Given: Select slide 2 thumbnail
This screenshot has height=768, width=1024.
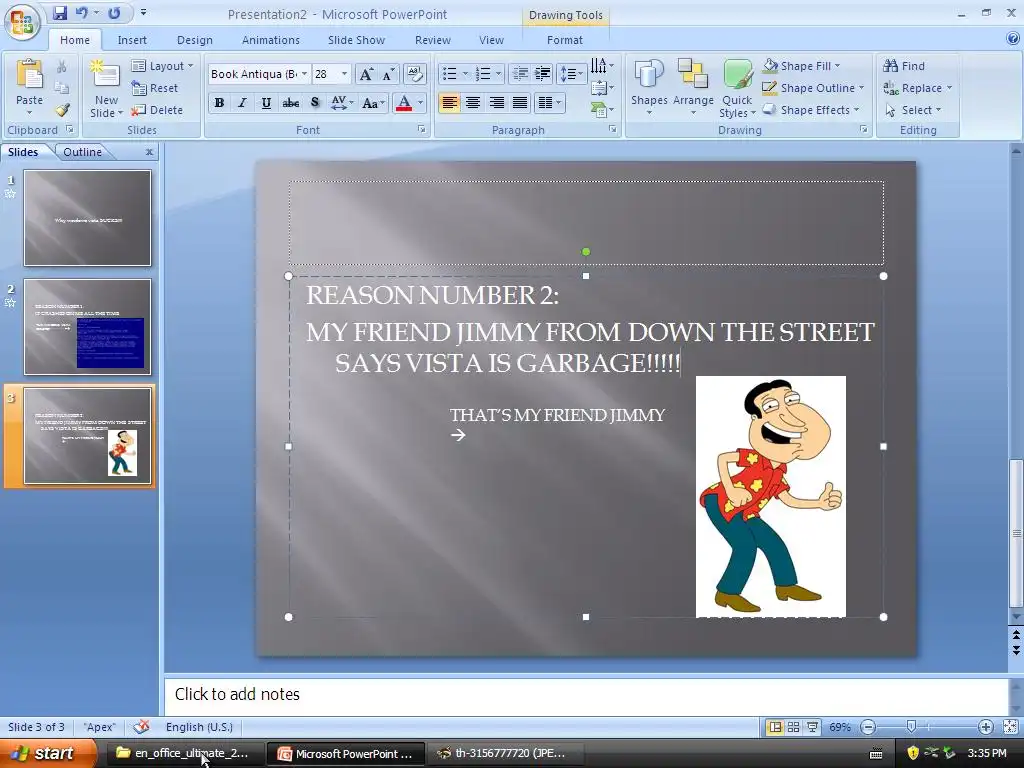Looking at the screenshot, I should click(x=88, y=327).
